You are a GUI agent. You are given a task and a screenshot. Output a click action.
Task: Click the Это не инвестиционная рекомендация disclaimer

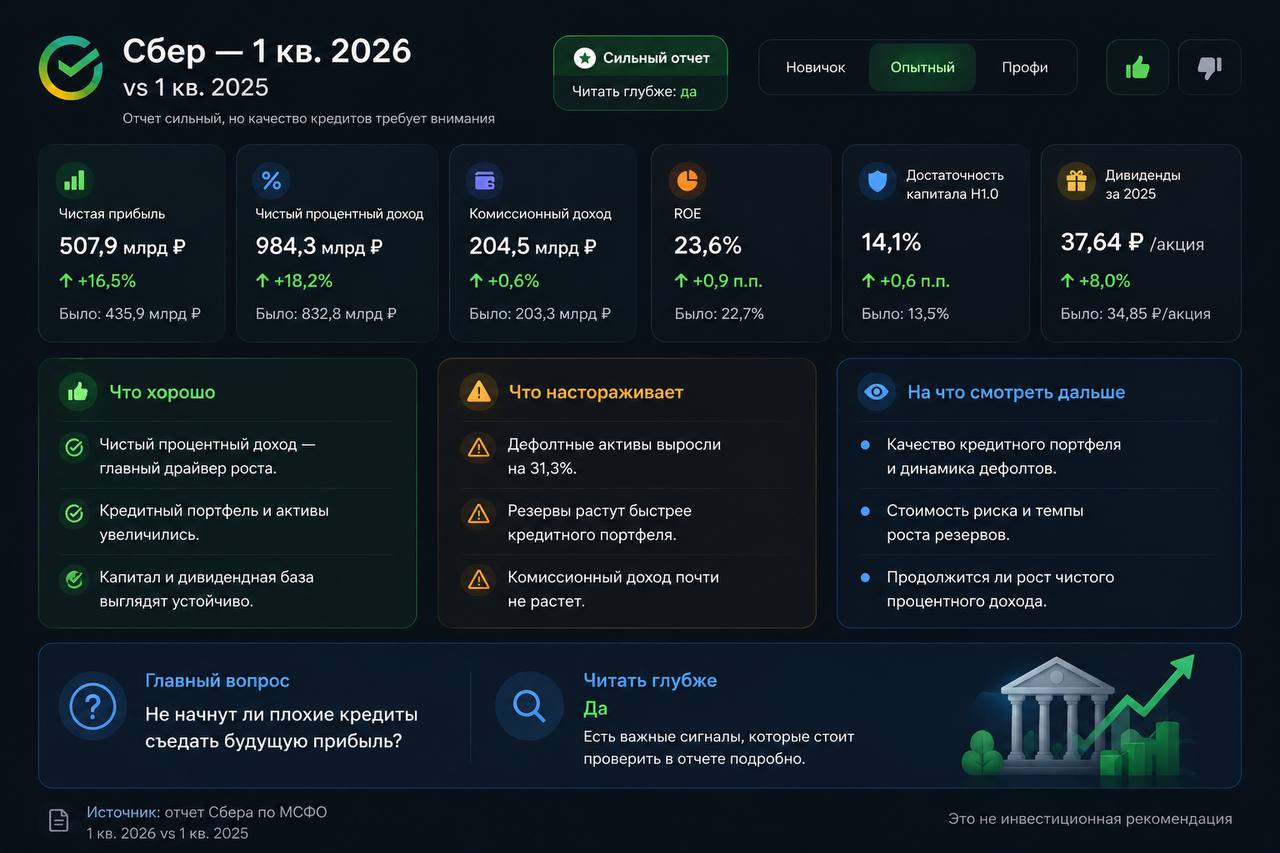coord(1090,819)
